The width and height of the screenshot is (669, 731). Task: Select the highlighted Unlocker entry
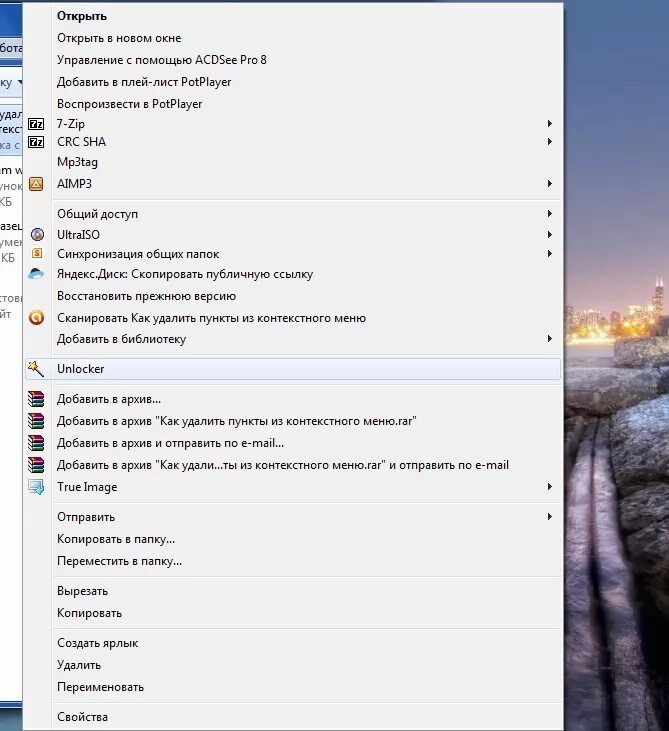293,369
